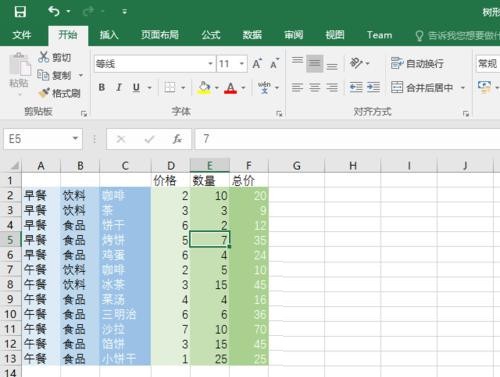The width and height of the screenshot is (500, 377).
Task: Click the select all corner triangle
Action: [x=14, y=166]
